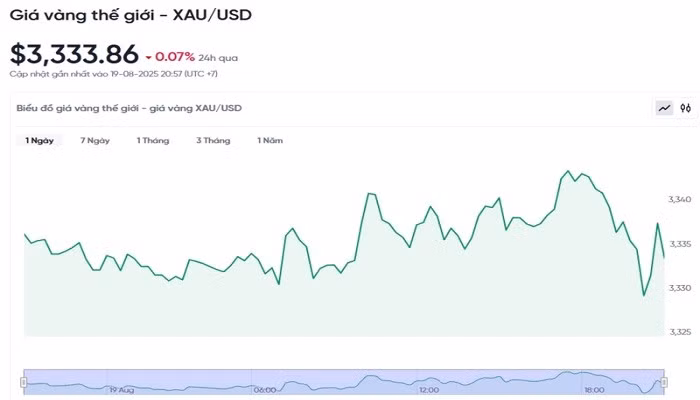Click the $3,333.86 current gold price
This screenshot has height=400, width=700.
74,54
